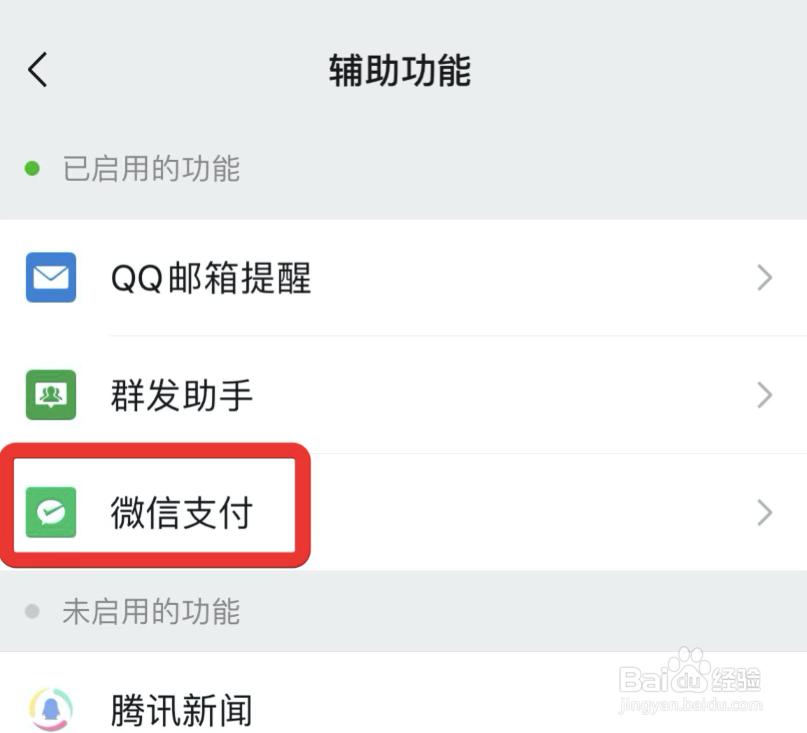Click the Tencent News penguin icon
The image size is (807, 733).
tap(51, 710)
